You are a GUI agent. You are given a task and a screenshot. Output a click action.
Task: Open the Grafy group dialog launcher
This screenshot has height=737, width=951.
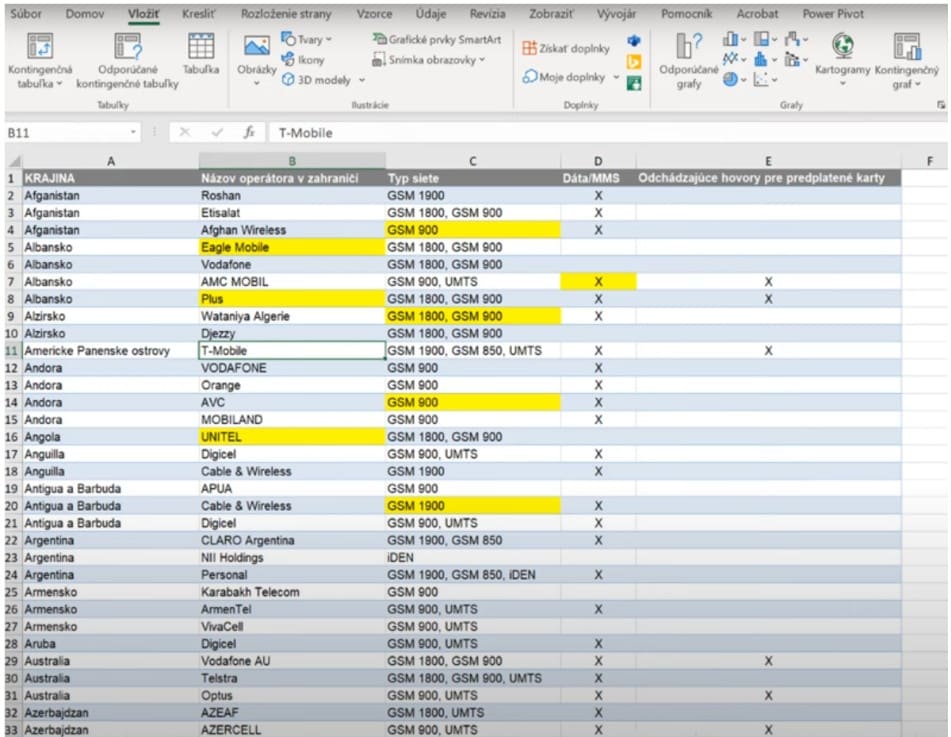(x=941, y=105)
